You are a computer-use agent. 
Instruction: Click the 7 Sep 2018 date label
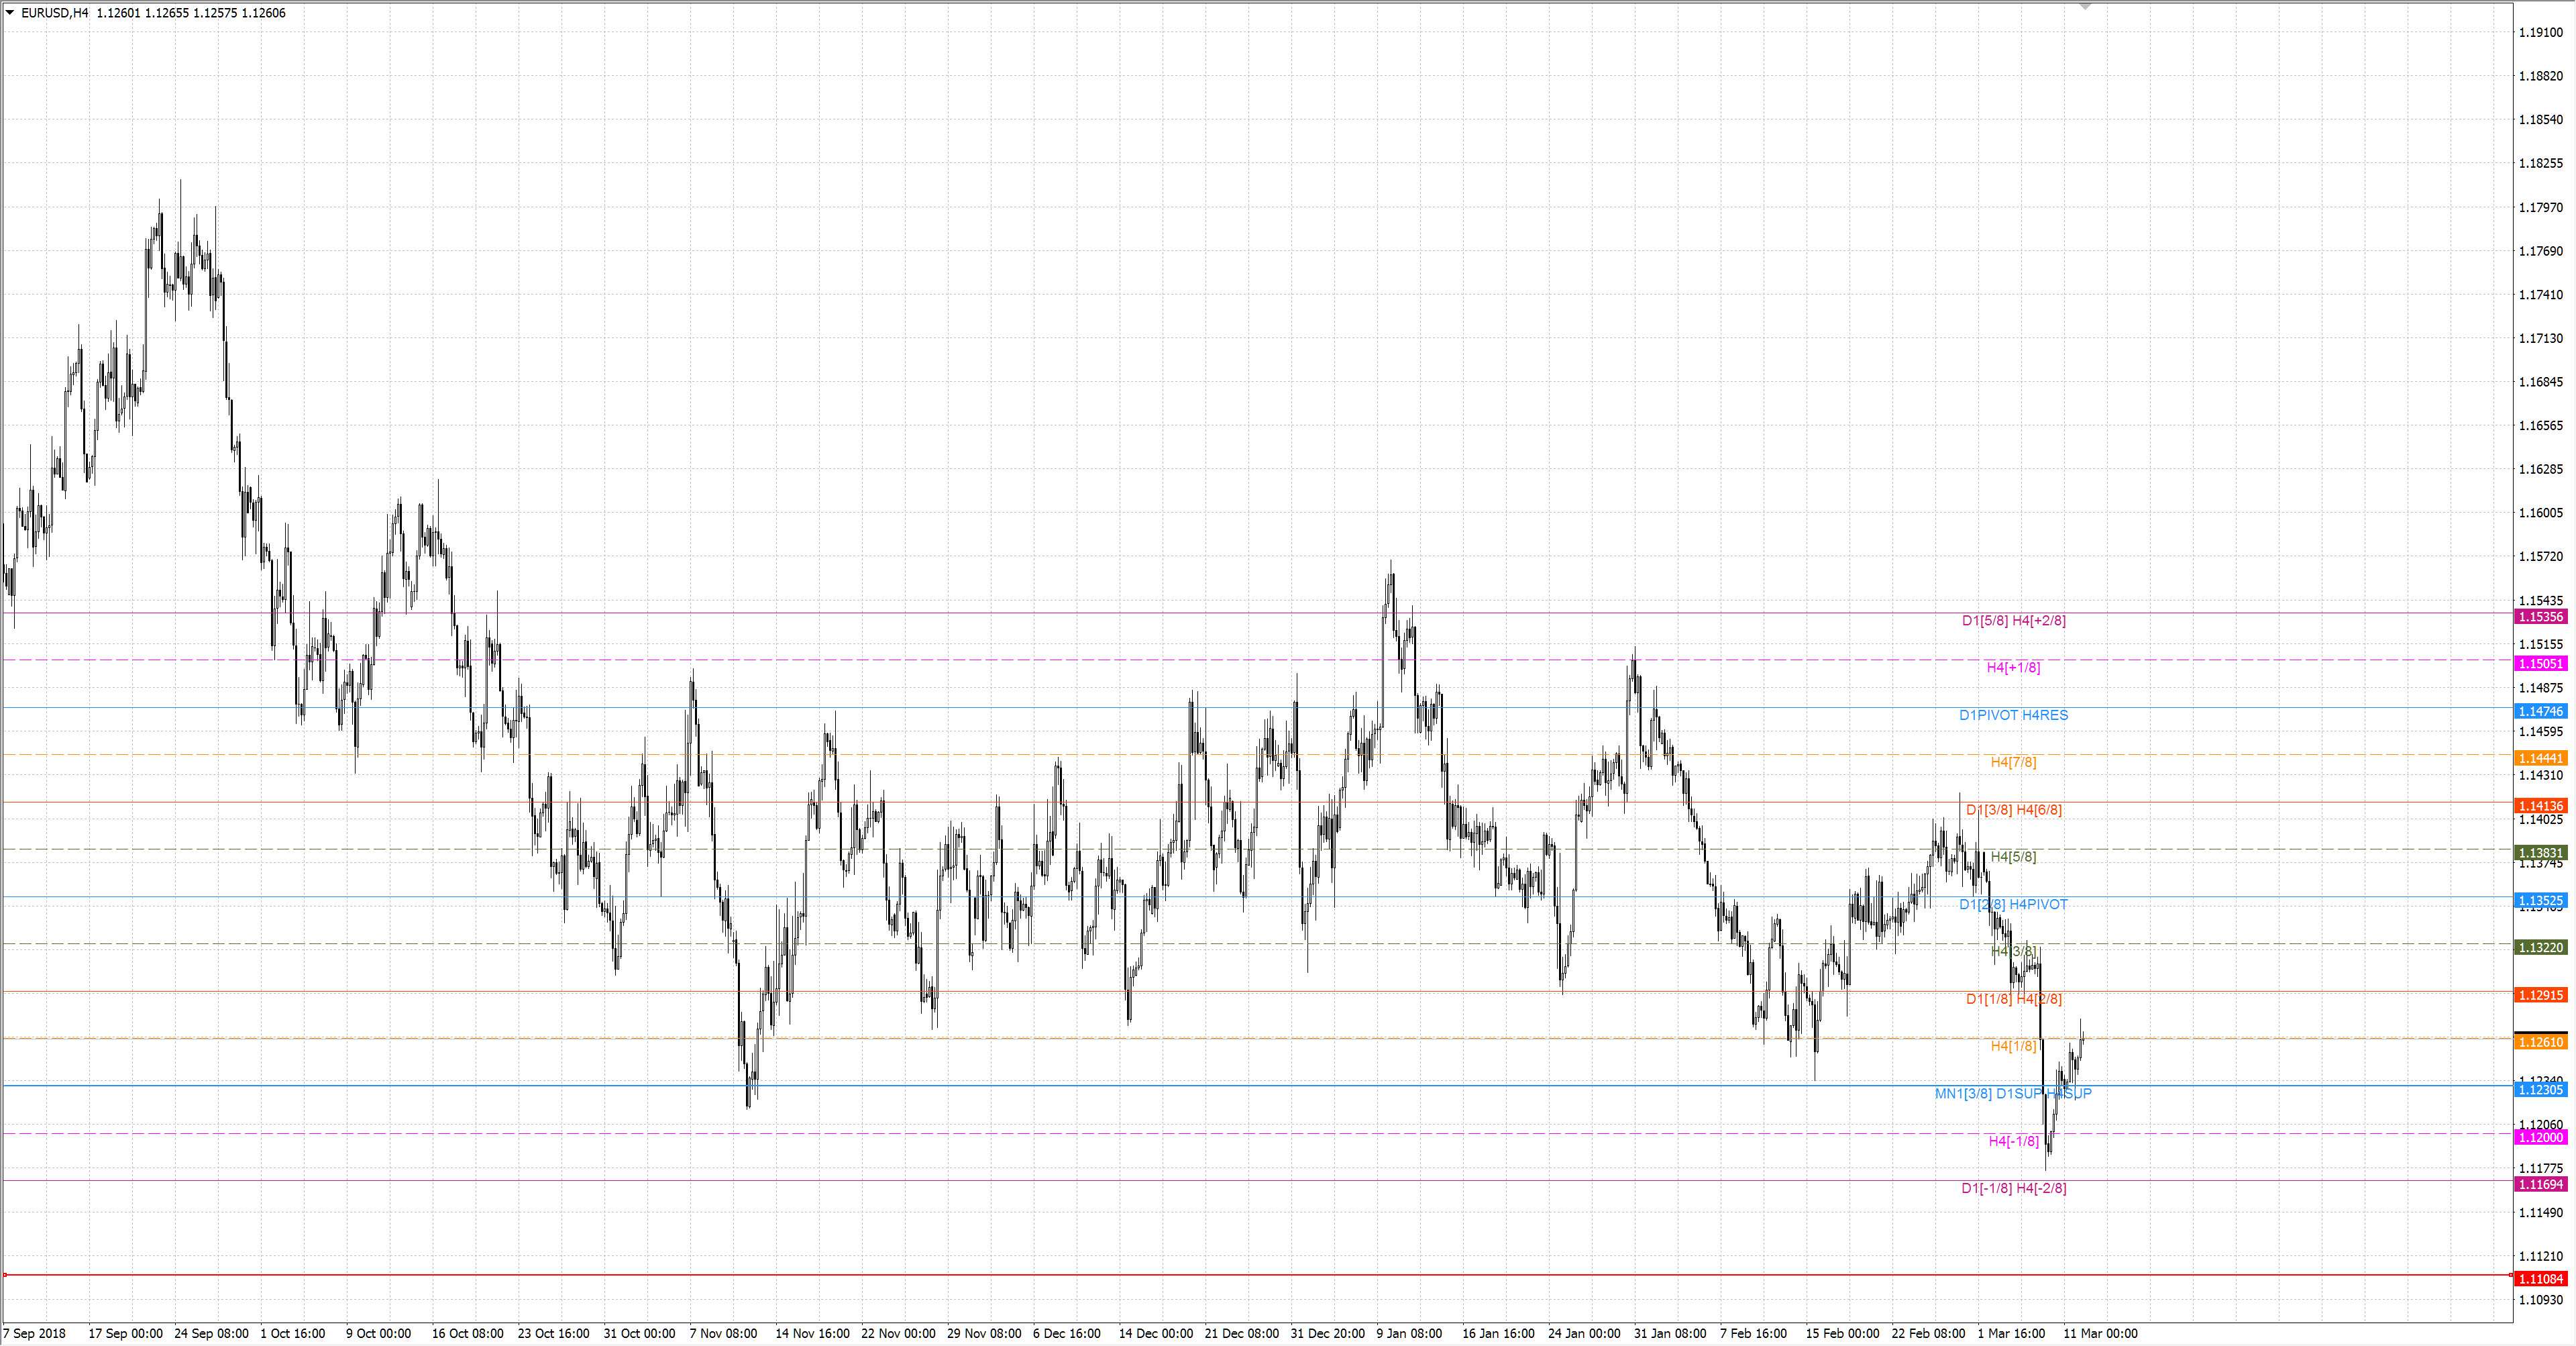35,1333
